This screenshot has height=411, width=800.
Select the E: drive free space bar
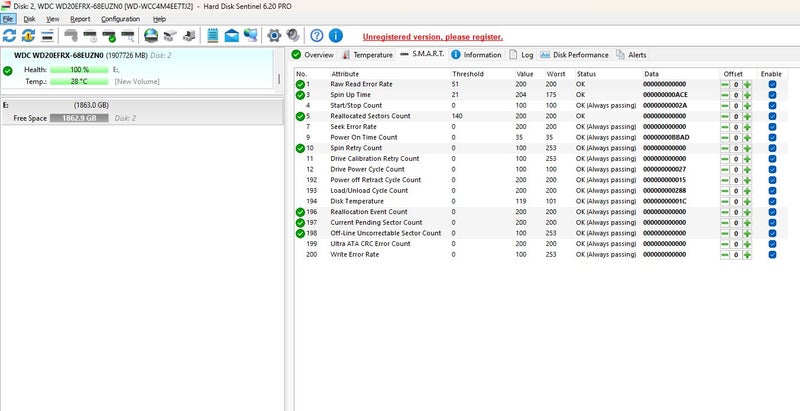[79, 118]
